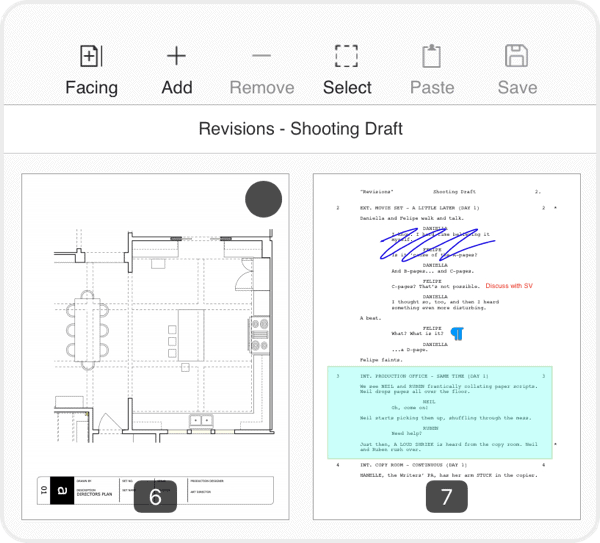Click the "EXT. MOVIE SET" scene heading
The width and height of the screenshot is (600, 543).
[x=419, y=208]
